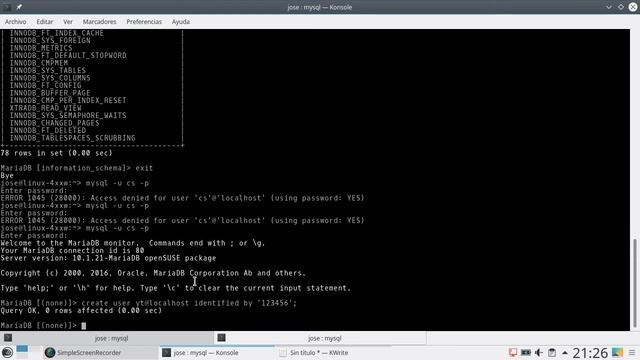Click the 'Bye' output line
This screenshot has width=640, height=360.
[7, 176]
